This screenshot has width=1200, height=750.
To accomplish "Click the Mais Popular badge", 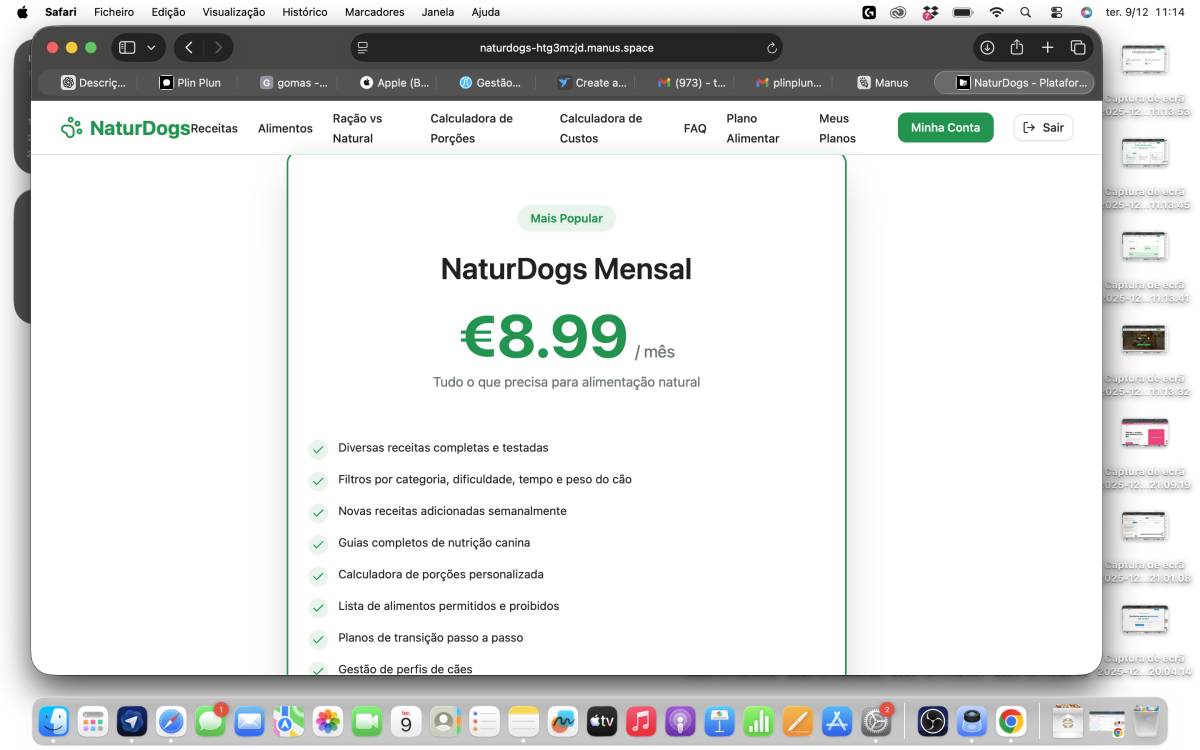I will pyautogui.click(x=566, y=218).
